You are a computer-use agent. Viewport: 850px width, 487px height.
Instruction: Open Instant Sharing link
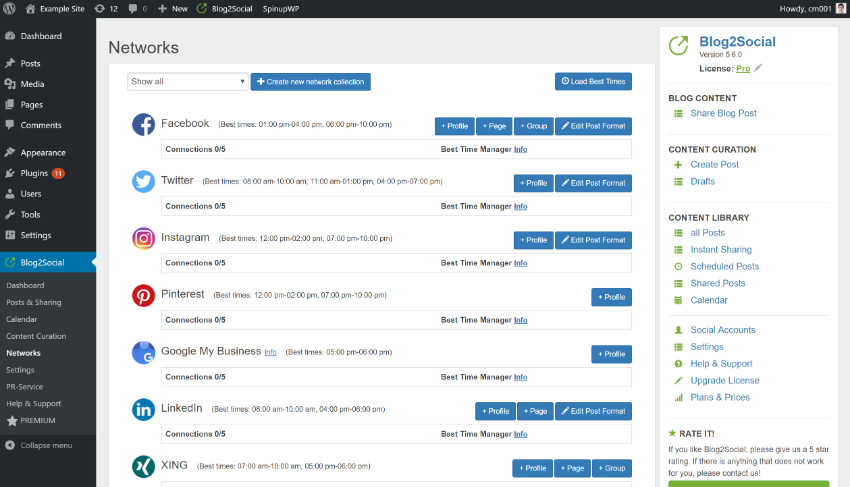pos(721,249)
